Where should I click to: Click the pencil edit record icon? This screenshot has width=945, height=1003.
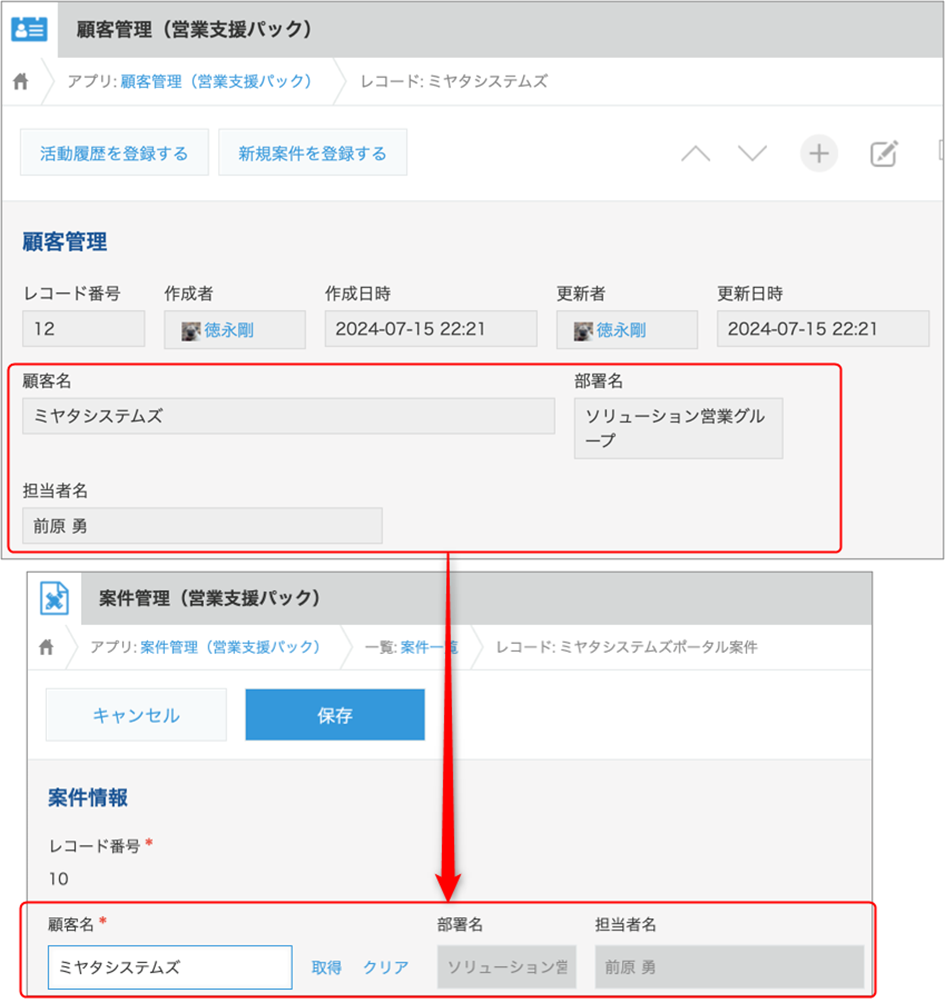883,154
